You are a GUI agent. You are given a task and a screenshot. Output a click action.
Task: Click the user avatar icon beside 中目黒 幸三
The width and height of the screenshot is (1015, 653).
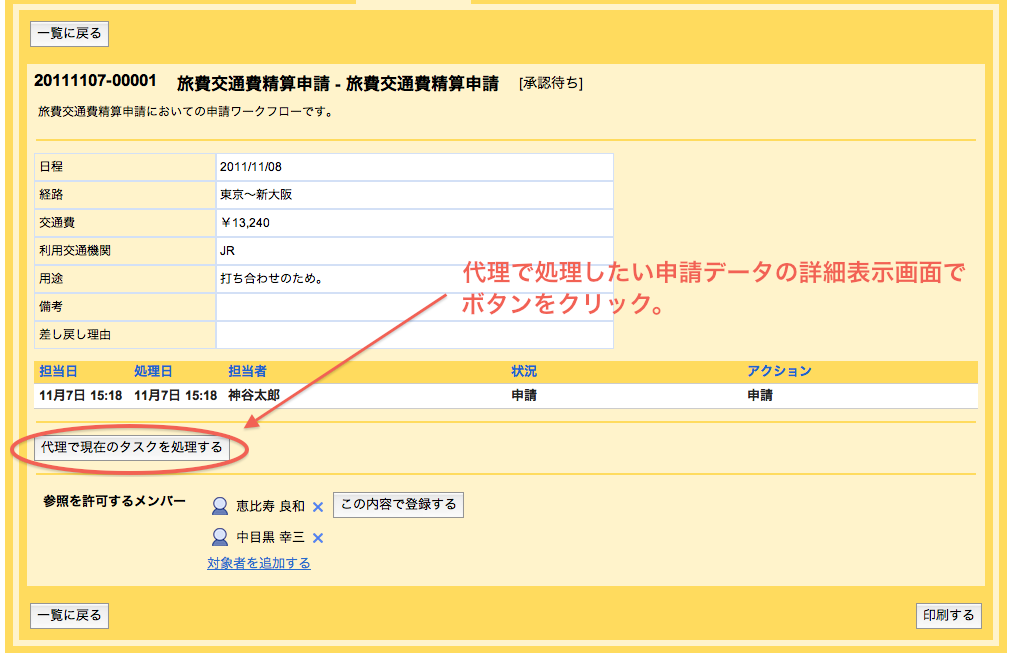(219, 537)
